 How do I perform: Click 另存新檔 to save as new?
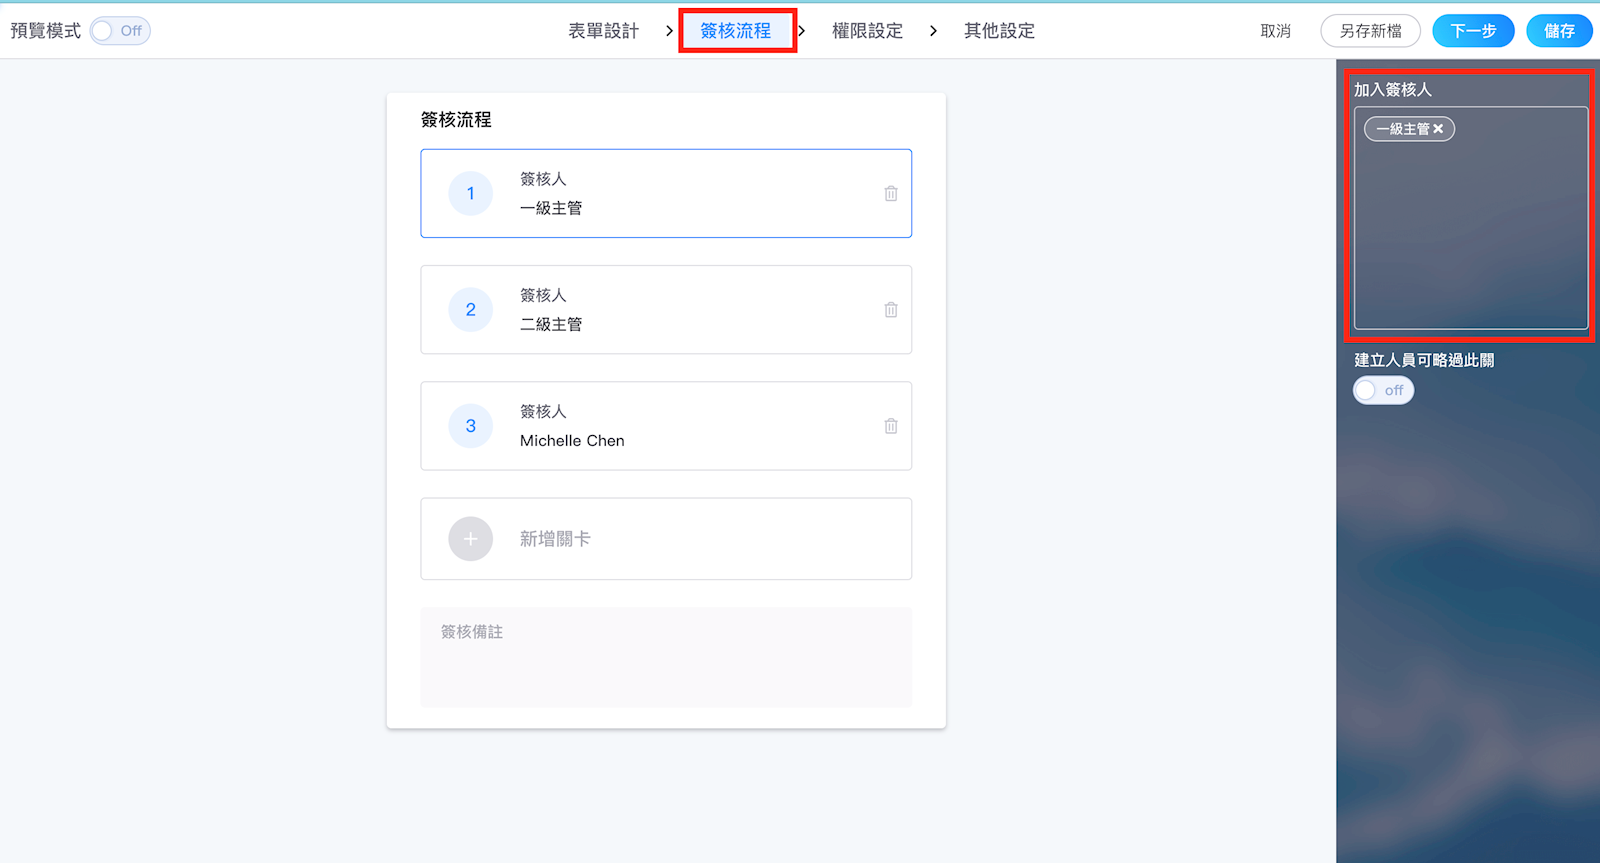(1370, 31)
